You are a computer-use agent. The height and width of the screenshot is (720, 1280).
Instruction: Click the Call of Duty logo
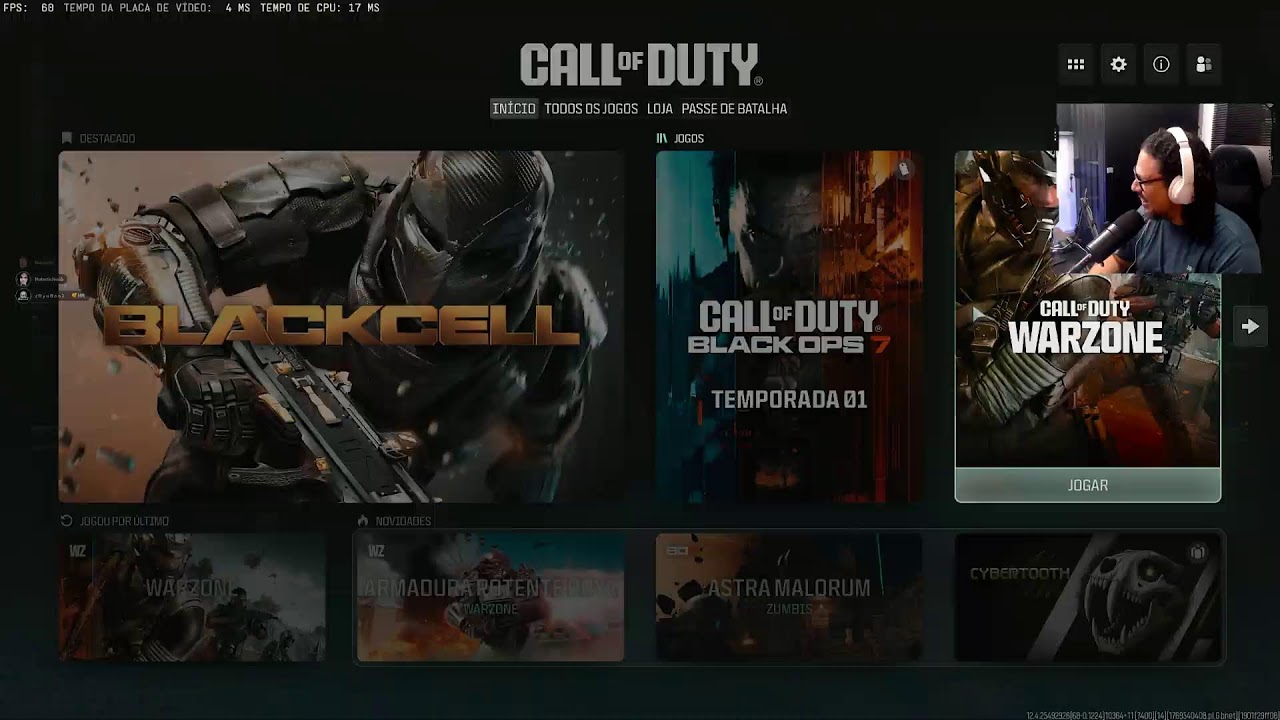[x=641, y=65]
